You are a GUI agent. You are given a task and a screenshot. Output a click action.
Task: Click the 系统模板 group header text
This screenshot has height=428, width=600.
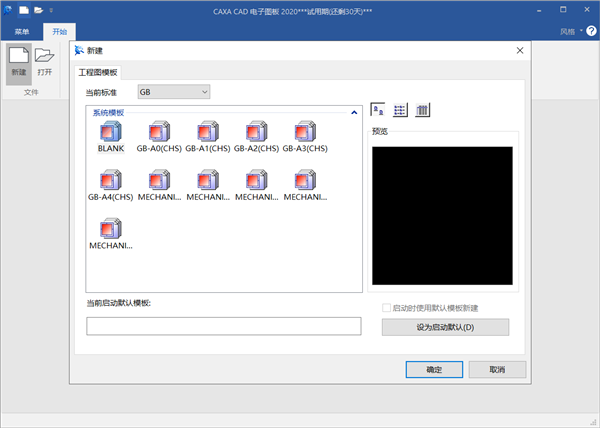tap(108, 112)
